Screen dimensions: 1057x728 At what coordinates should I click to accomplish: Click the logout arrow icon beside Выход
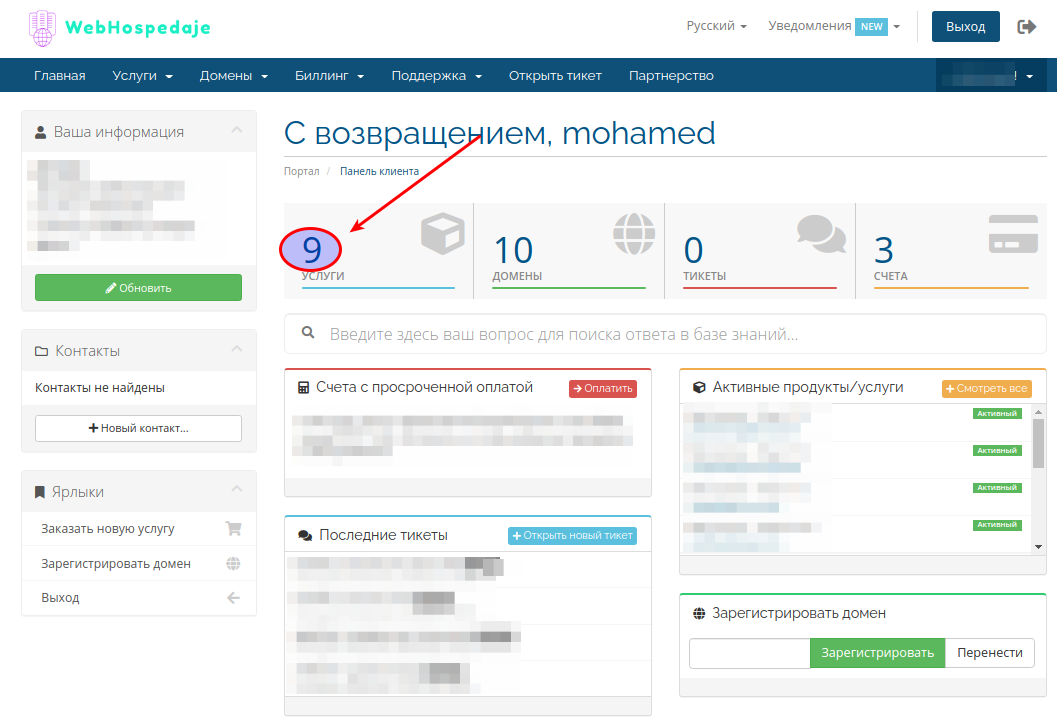coord(1026,27)
